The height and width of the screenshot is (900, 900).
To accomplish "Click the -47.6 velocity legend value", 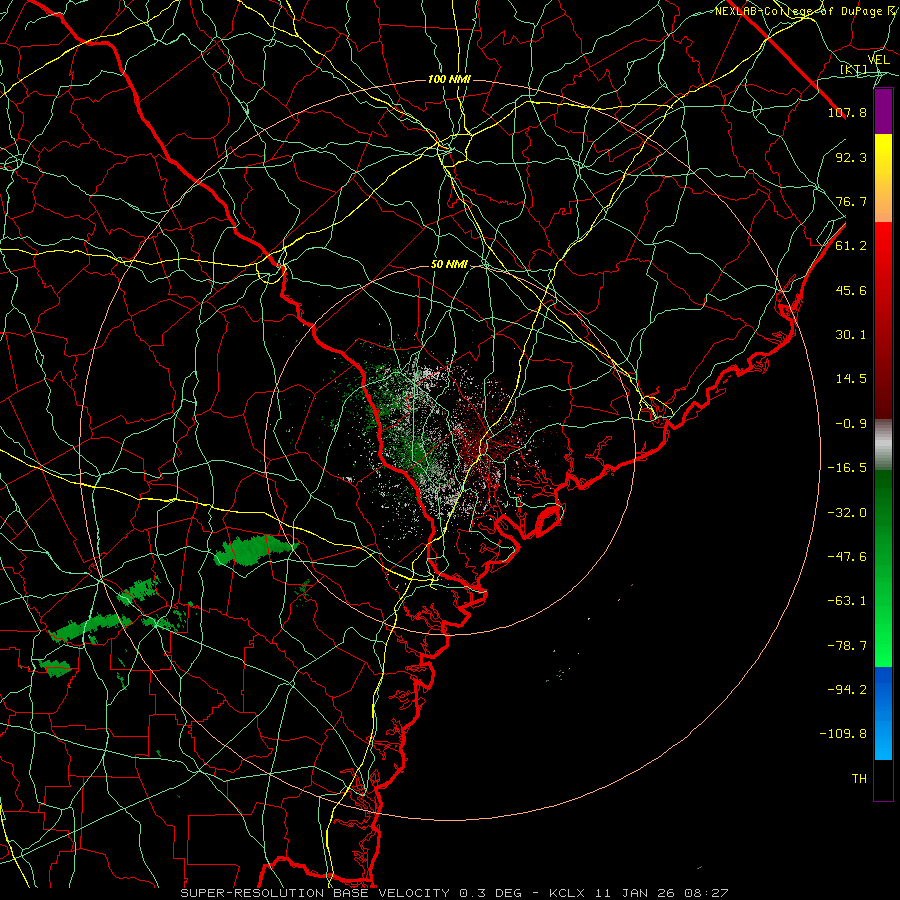I will [x=847, y=557].
